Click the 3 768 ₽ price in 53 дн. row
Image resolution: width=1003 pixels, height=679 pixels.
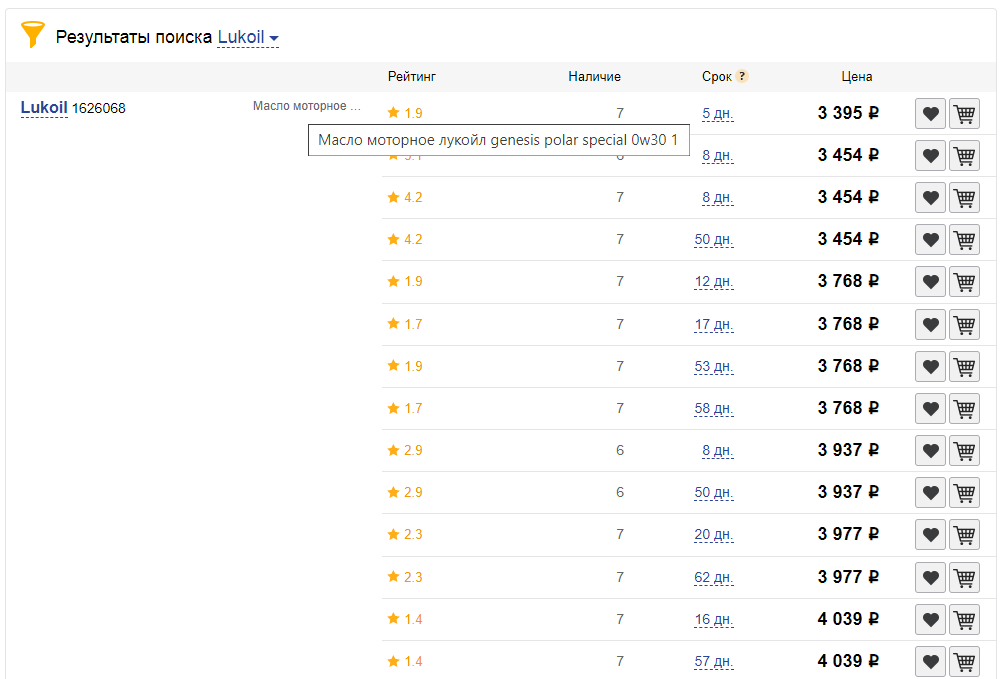point(848,366)
